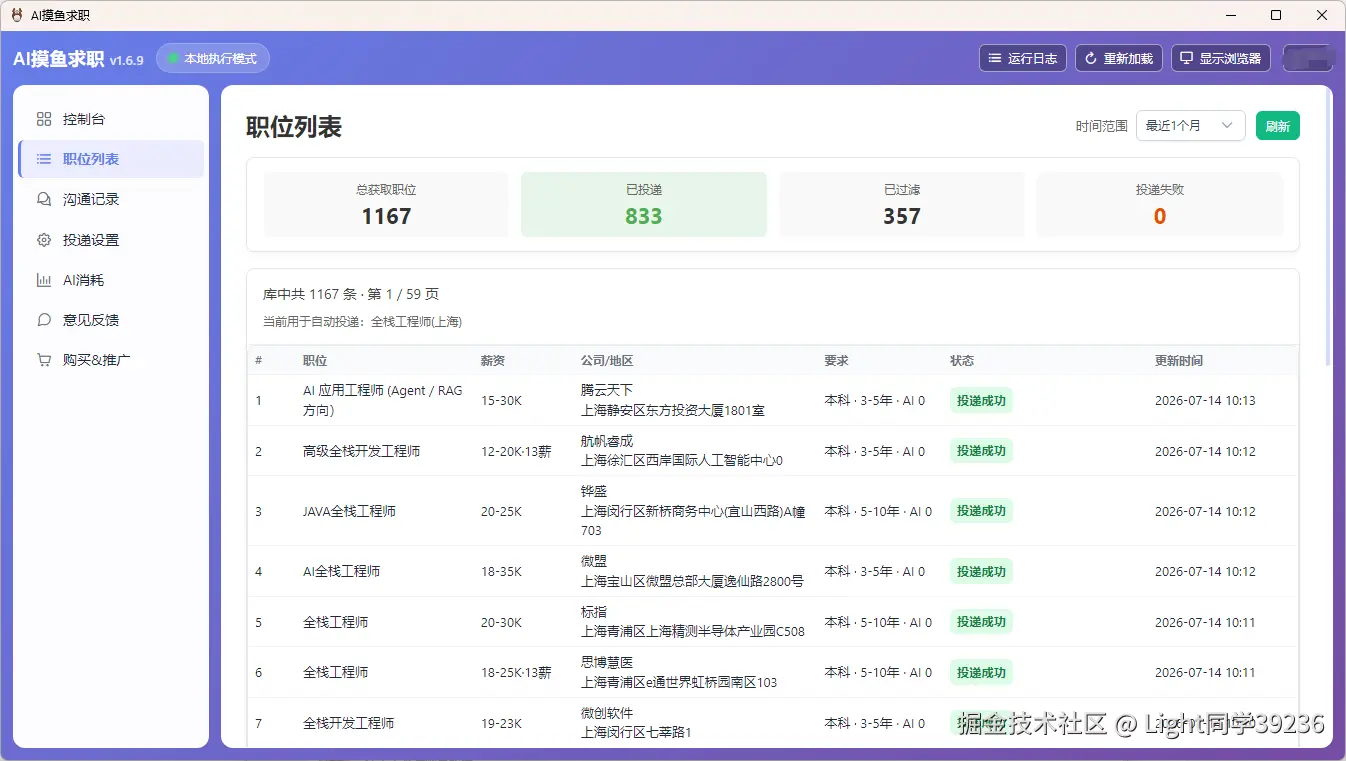Click timestamp 2026-07-14 10:13
The width and height of the screenshot is (1346, 761).
pyautogui.click(x=1205, y=400)
